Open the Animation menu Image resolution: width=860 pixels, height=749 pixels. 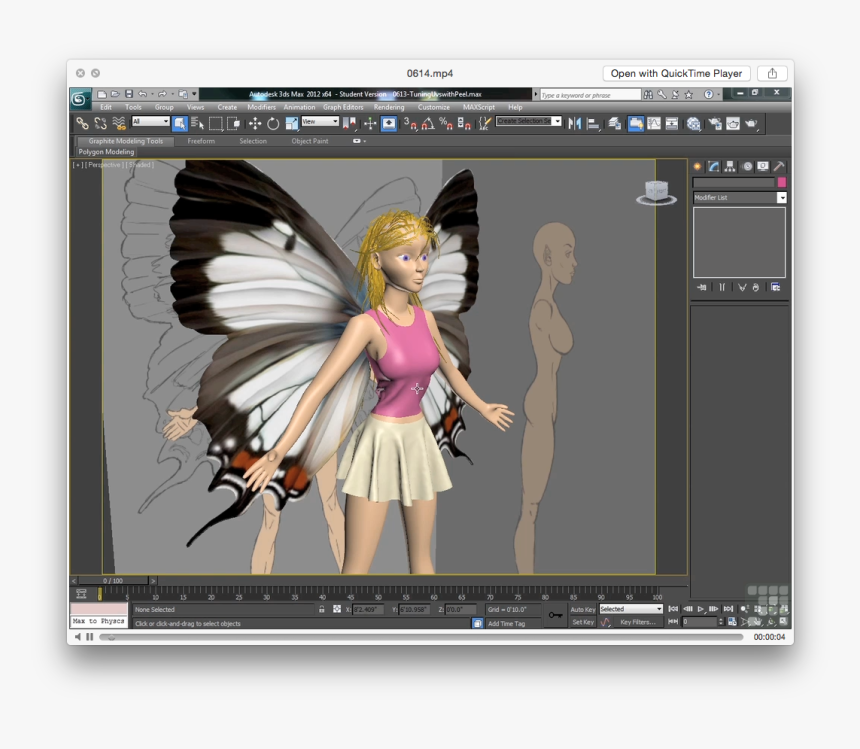(x=300, y=107)
